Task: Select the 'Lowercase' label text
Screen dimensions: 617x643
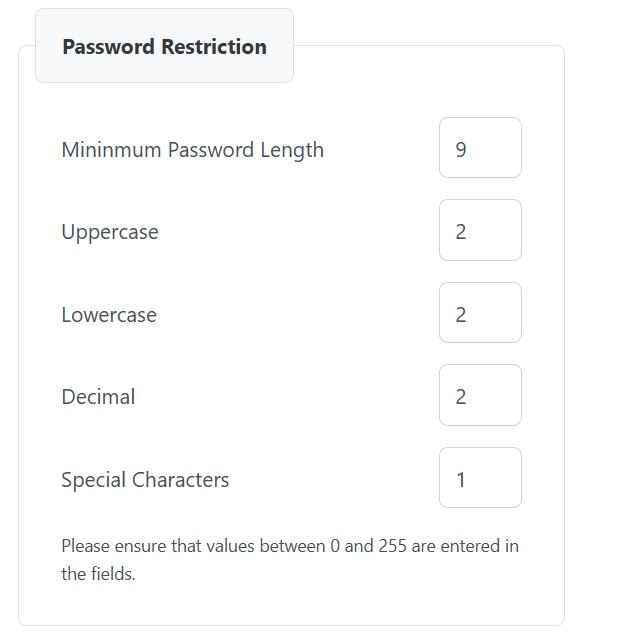Action: tap(109, 315)
